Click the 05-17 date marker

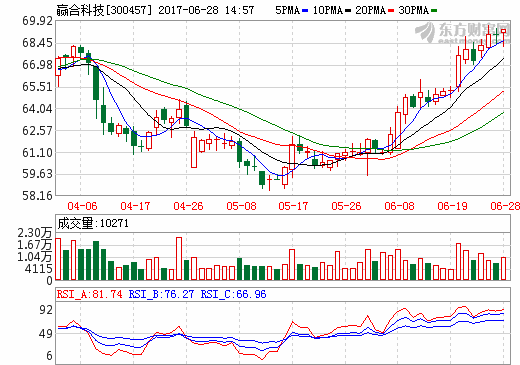(x=293, y=206)
